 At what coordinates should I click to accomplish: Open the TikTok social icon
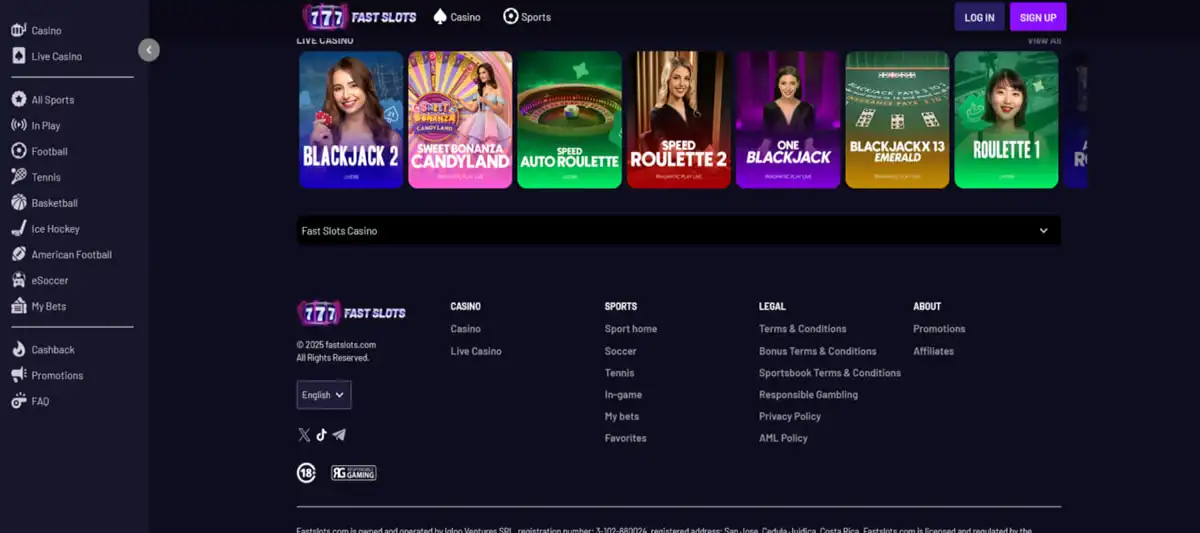pos(321,434)
